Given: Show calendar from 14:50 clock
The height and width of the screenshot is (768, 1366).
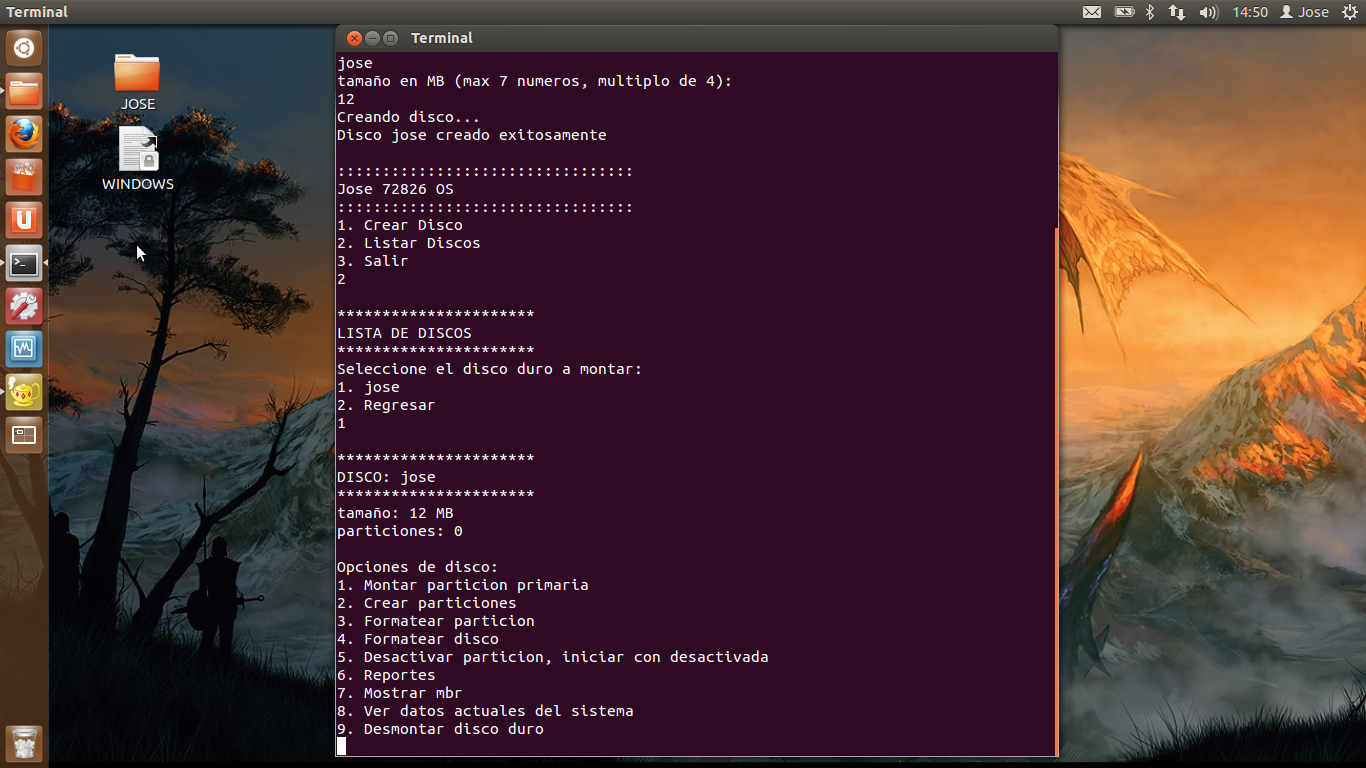Looking at the screenshot, I should pyautogui.click(x=1250, y=12).
